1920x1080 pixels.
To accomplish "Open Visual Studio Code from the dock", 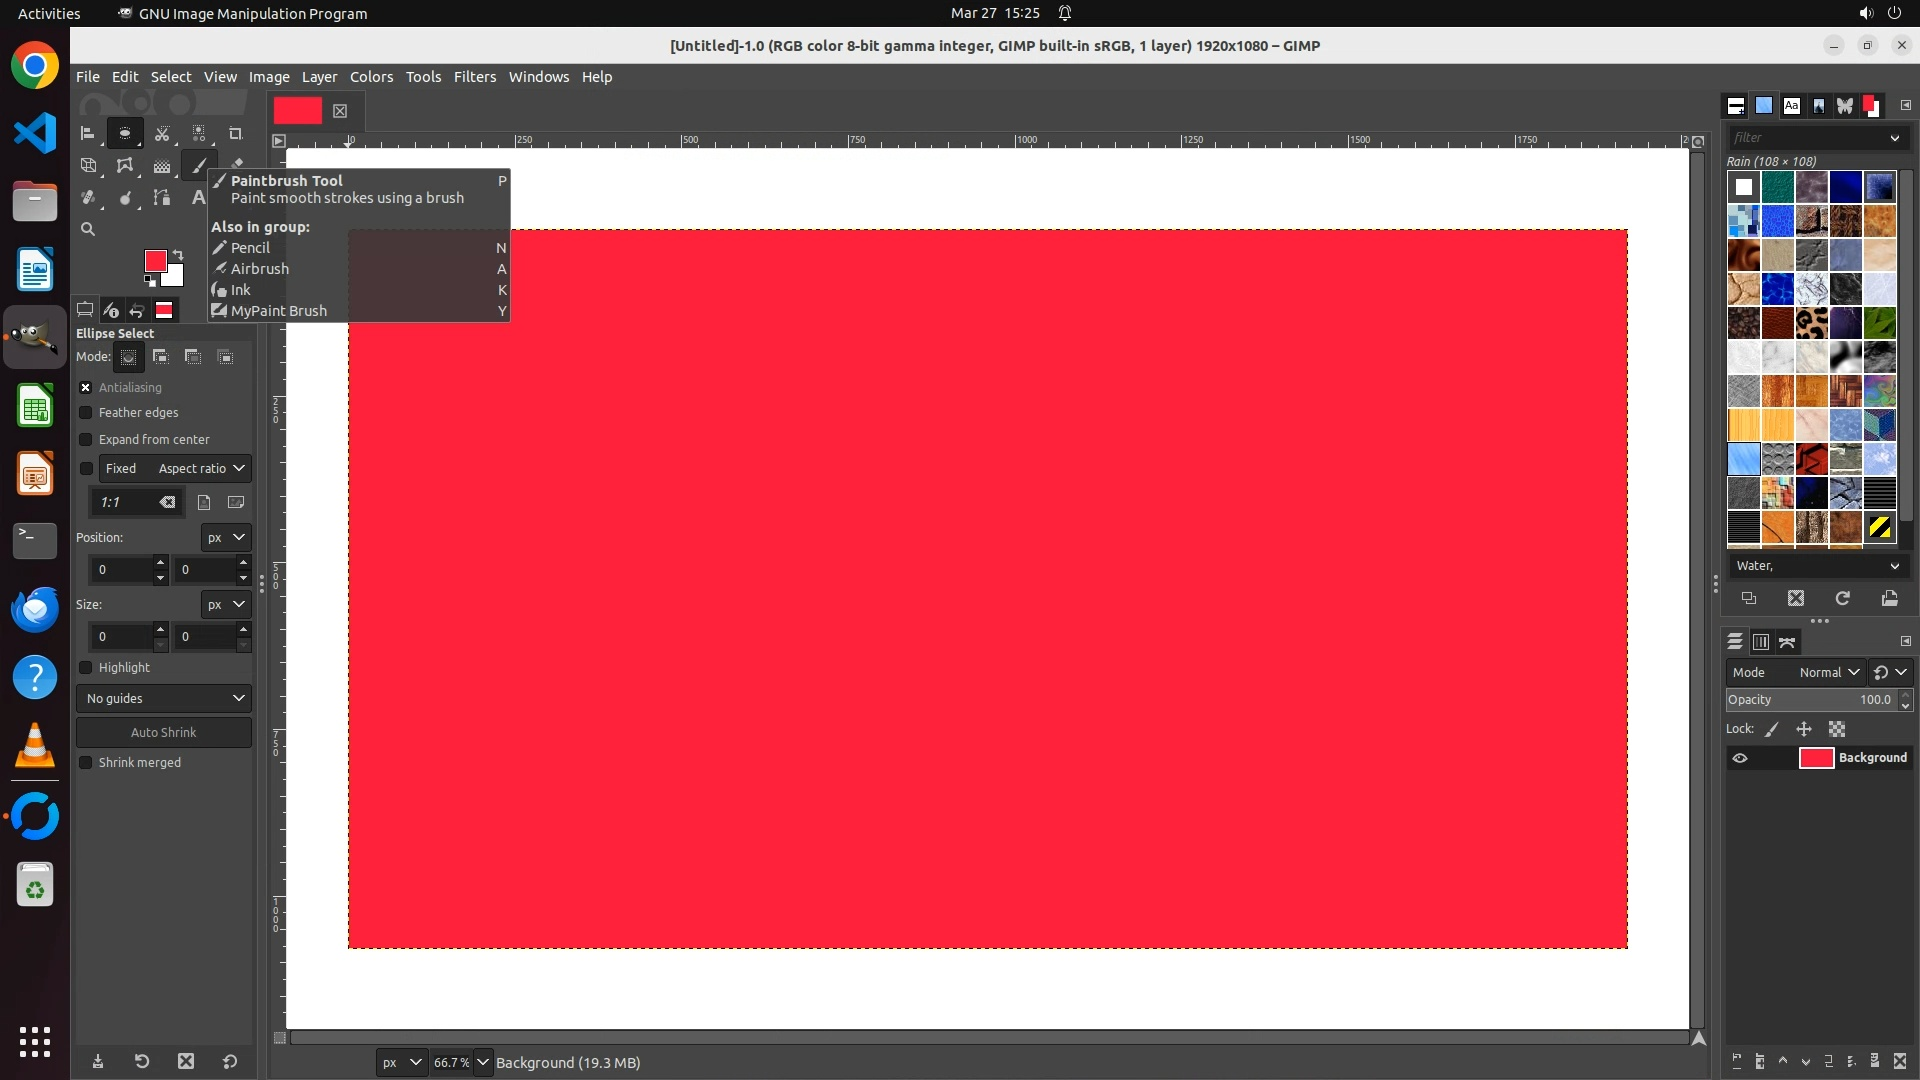I will tap(35, 133).
